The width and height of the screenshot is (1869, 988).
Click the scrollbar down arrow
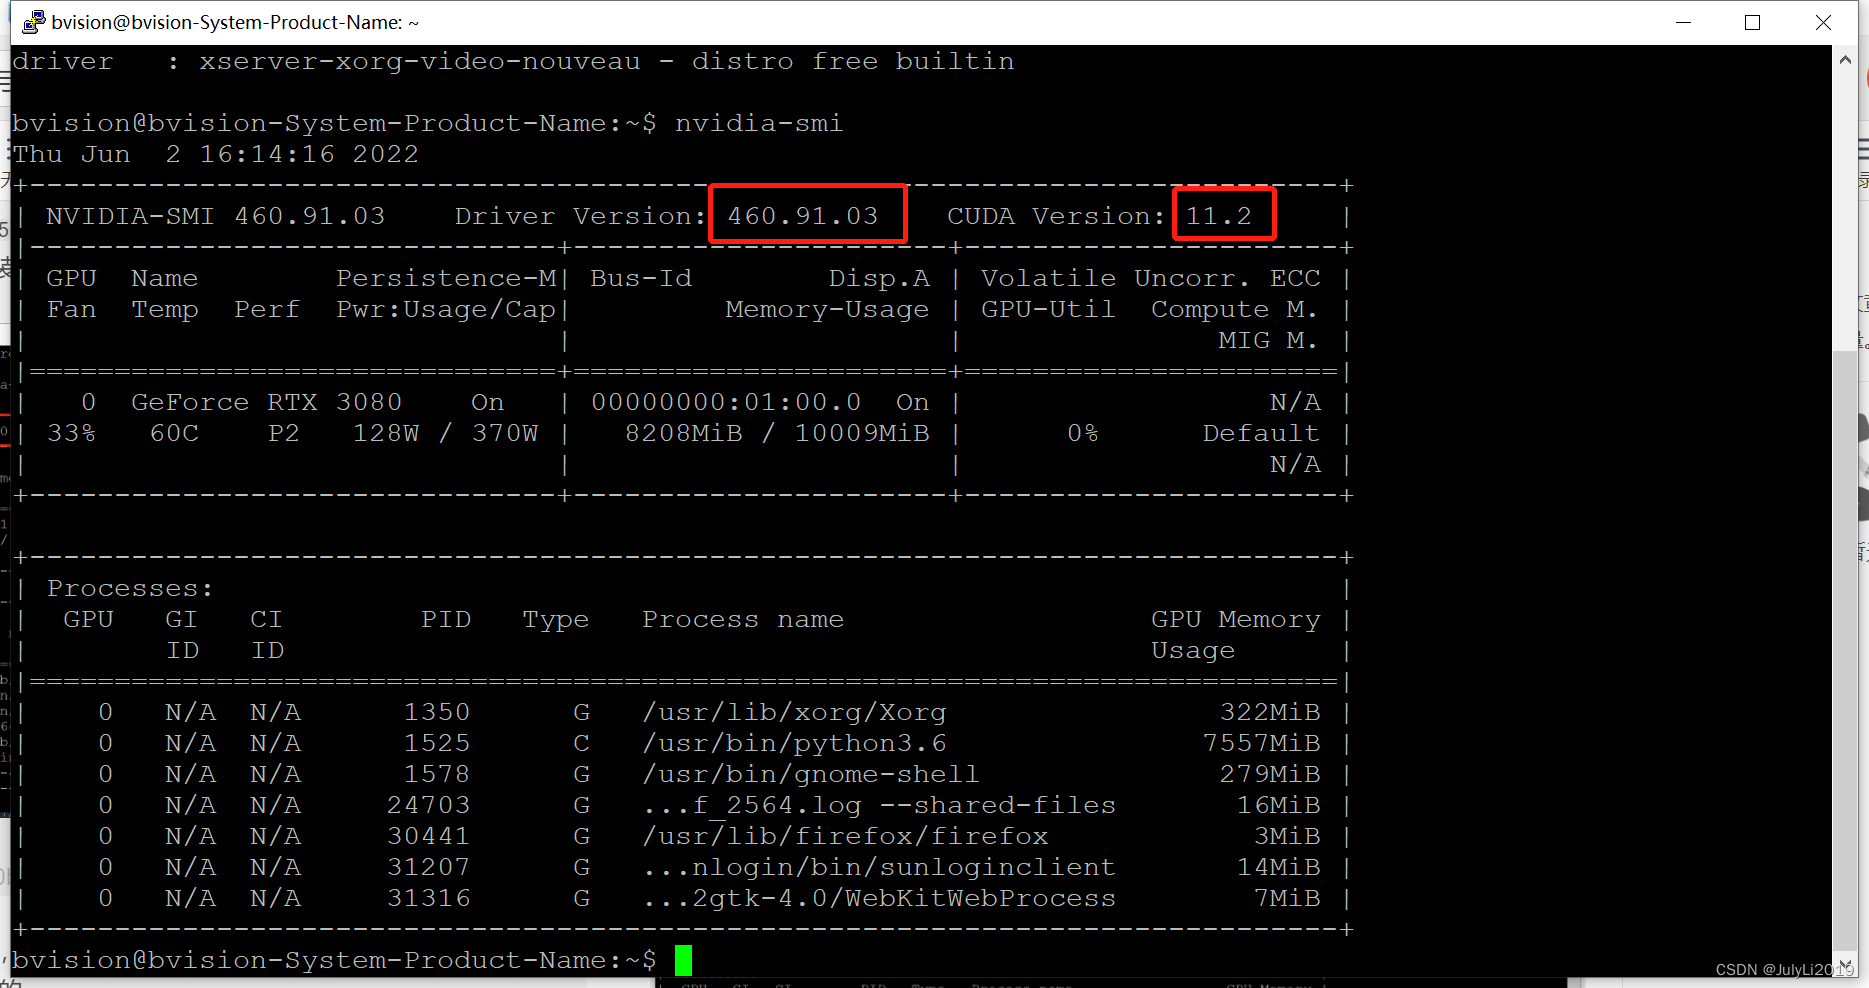(x=1845, y=964)
